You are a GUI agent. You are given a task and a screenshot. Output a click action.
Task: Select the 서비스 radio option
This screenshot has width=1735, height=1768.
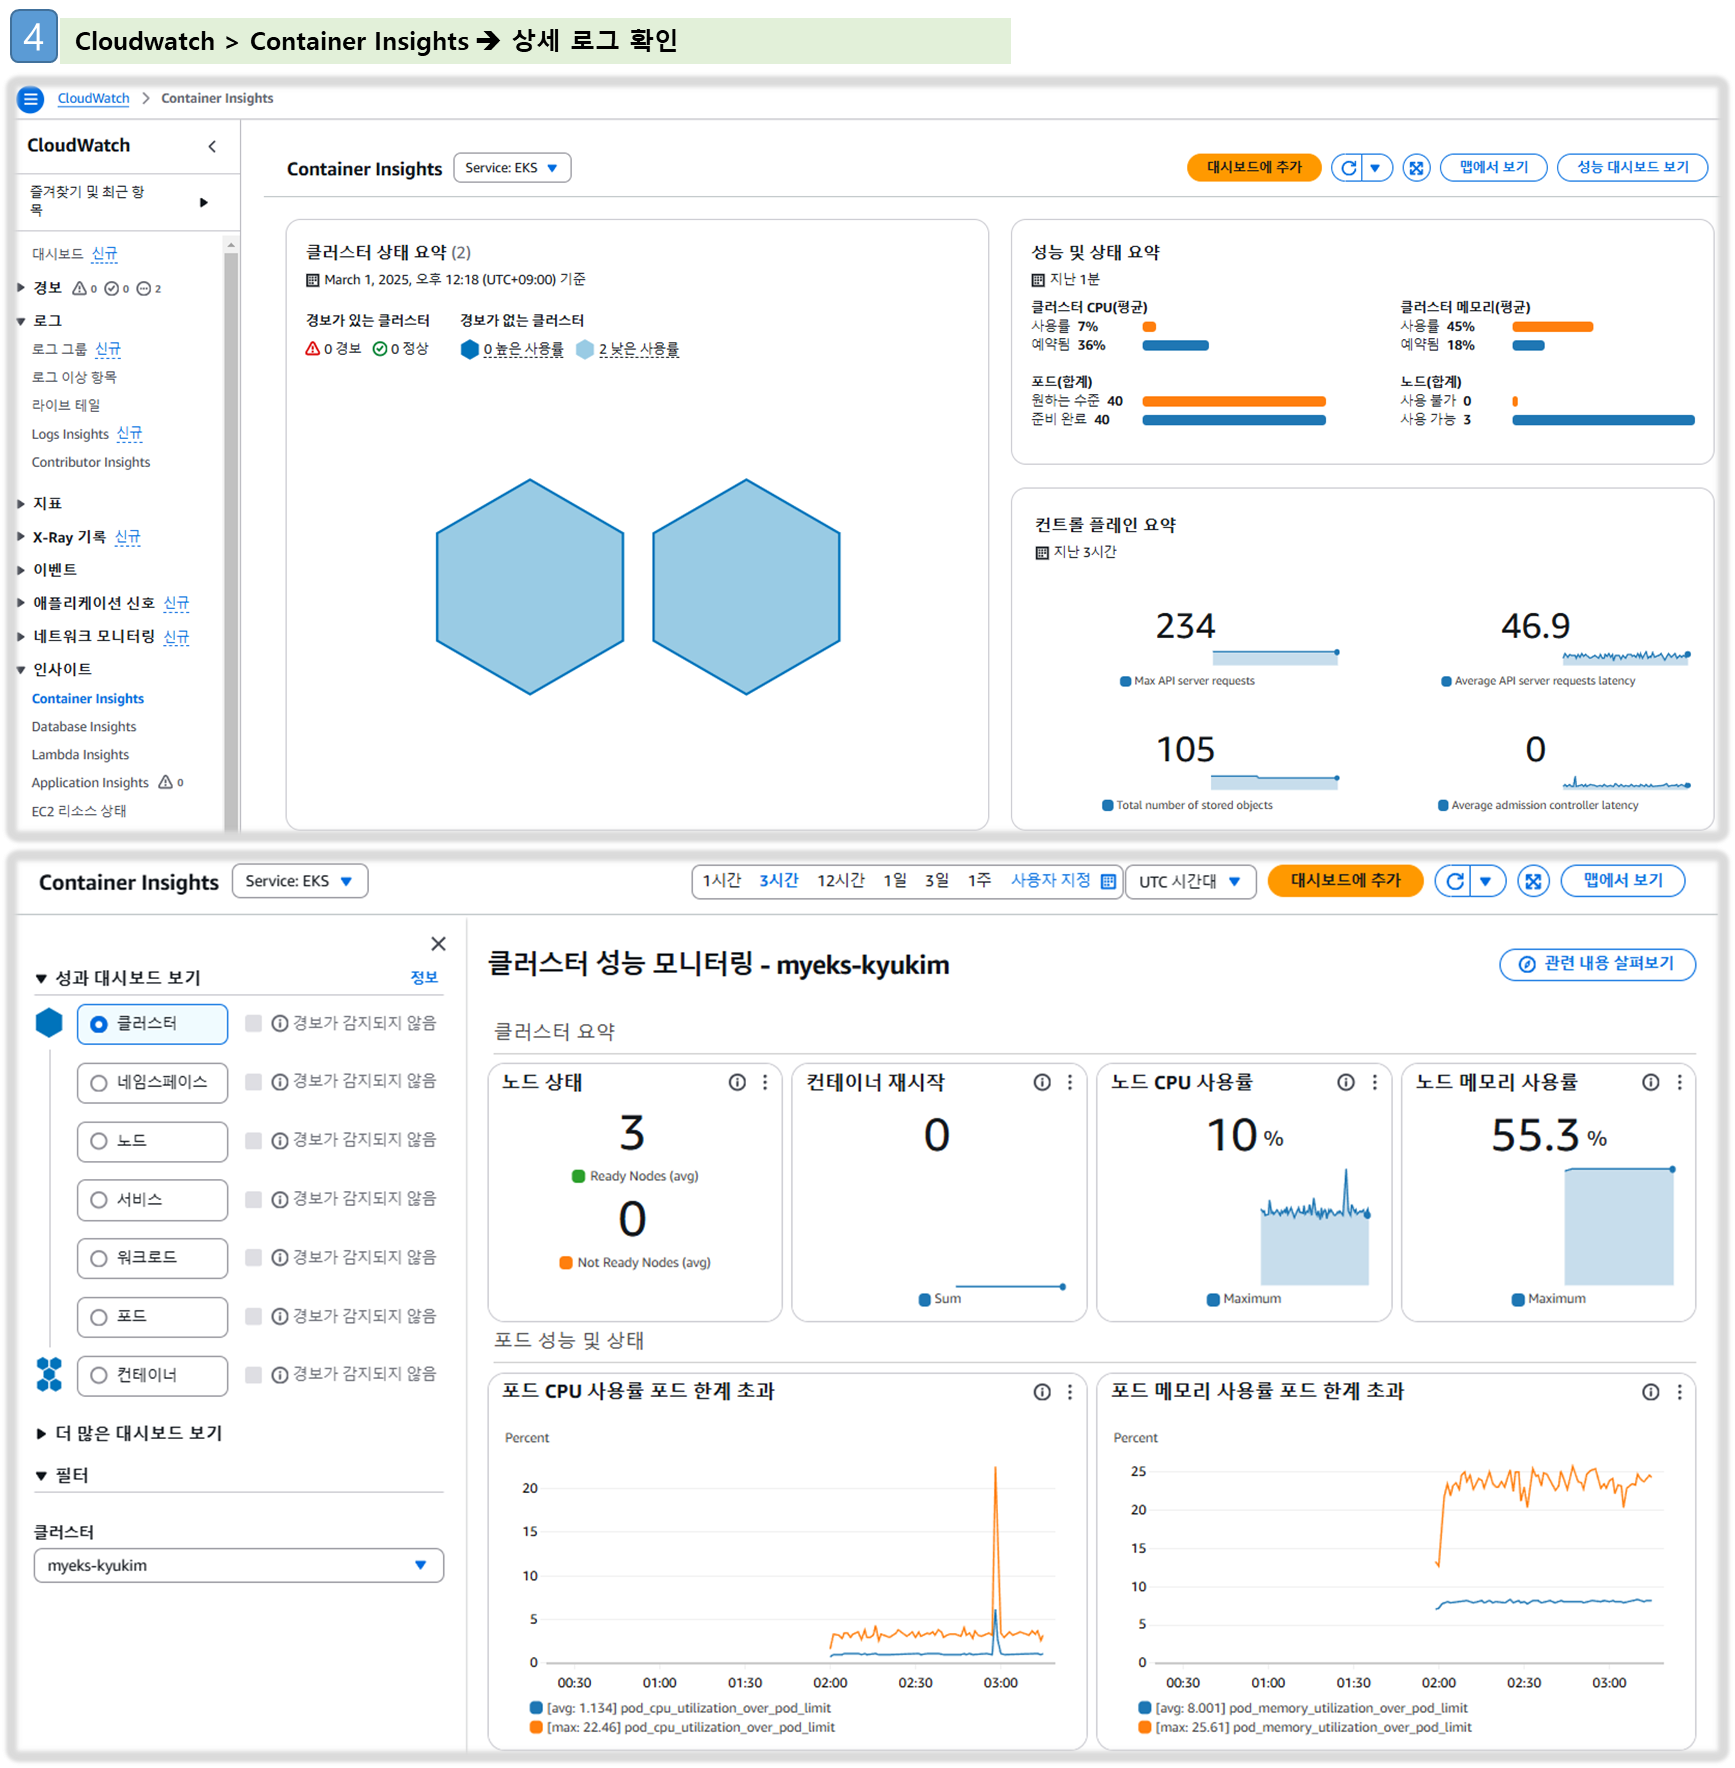click(x=98, y=1200)
